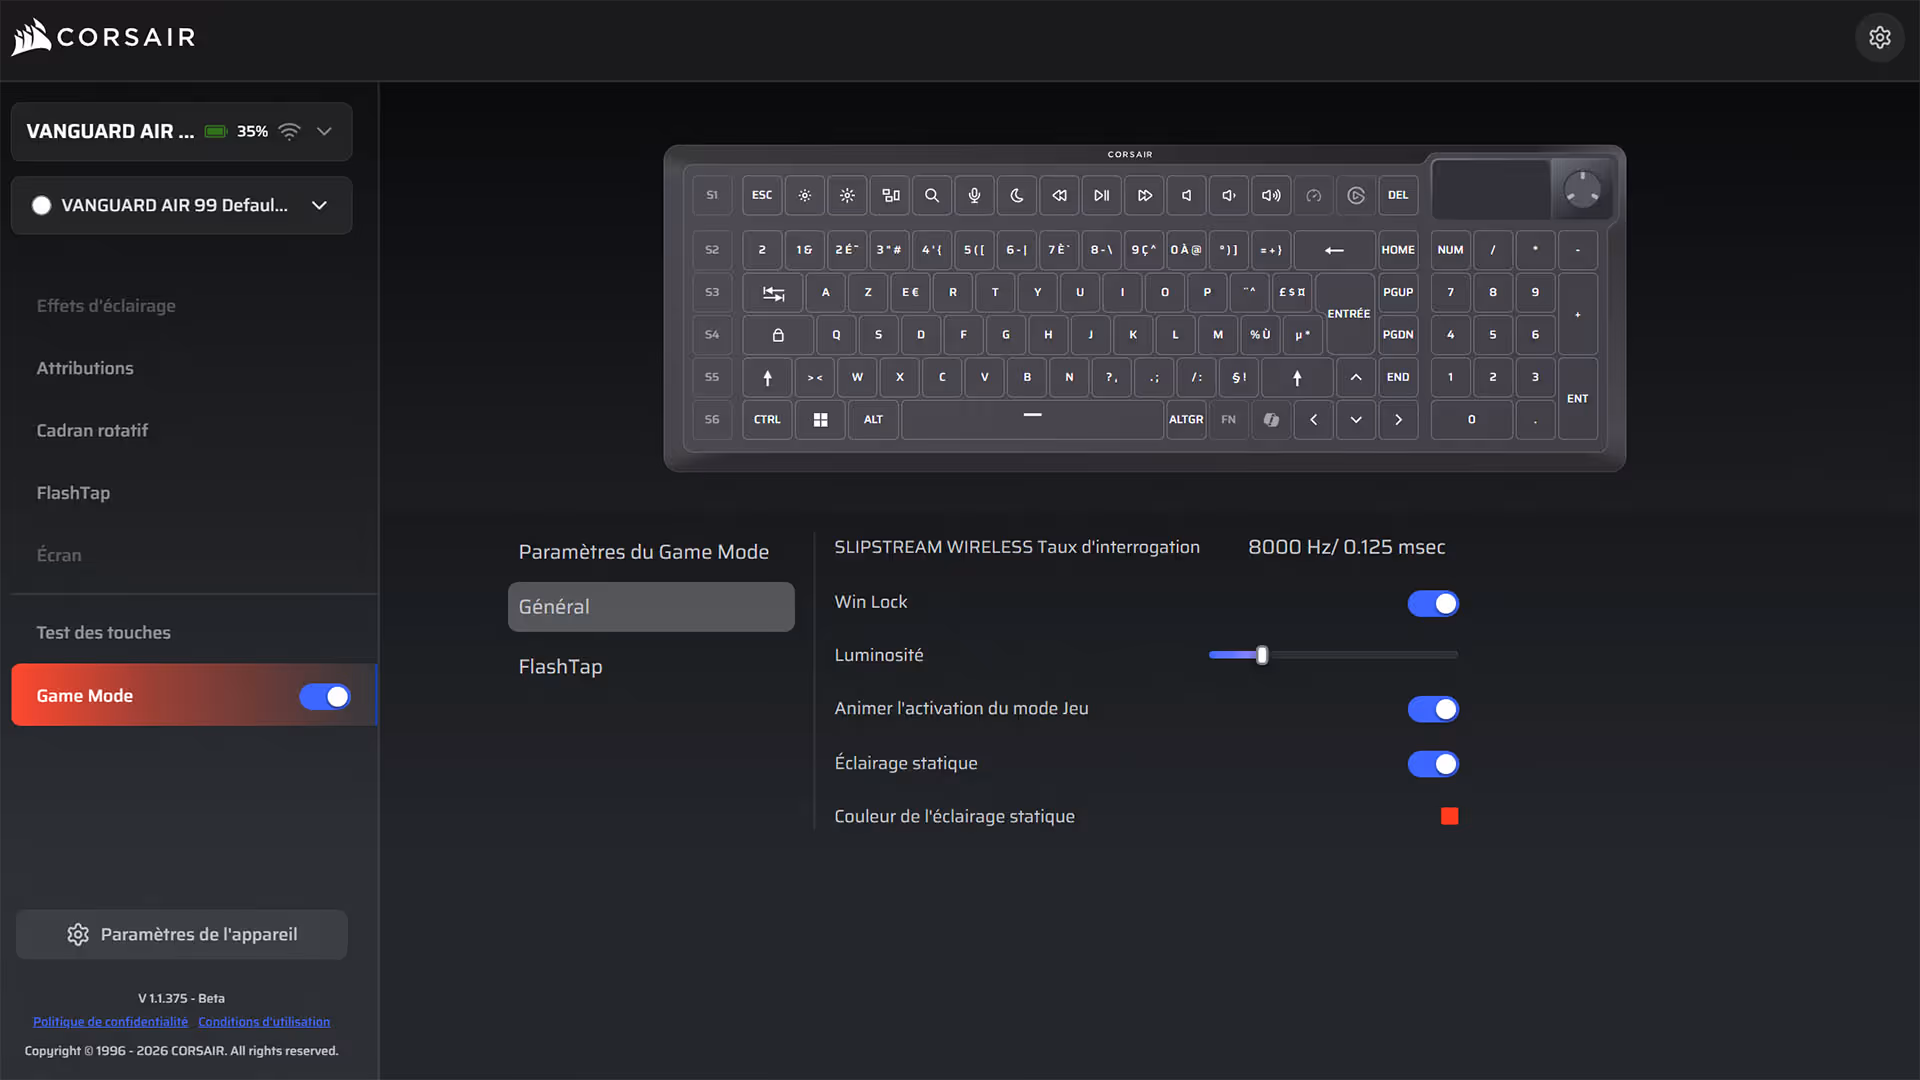Image resolution: width=1920 pixels, height=1080 pixels.
Task: Toggle Éclairage statique switch
Action: coord(1433,764)
